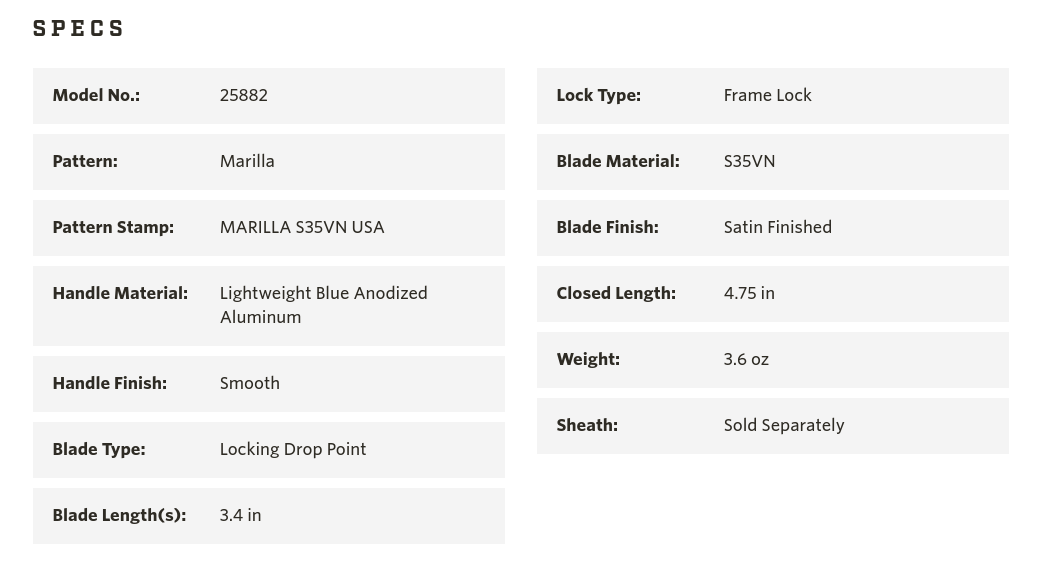
Task: Select the Model No. value 25882
Action: pyautogui.click(x=243, y=95)
